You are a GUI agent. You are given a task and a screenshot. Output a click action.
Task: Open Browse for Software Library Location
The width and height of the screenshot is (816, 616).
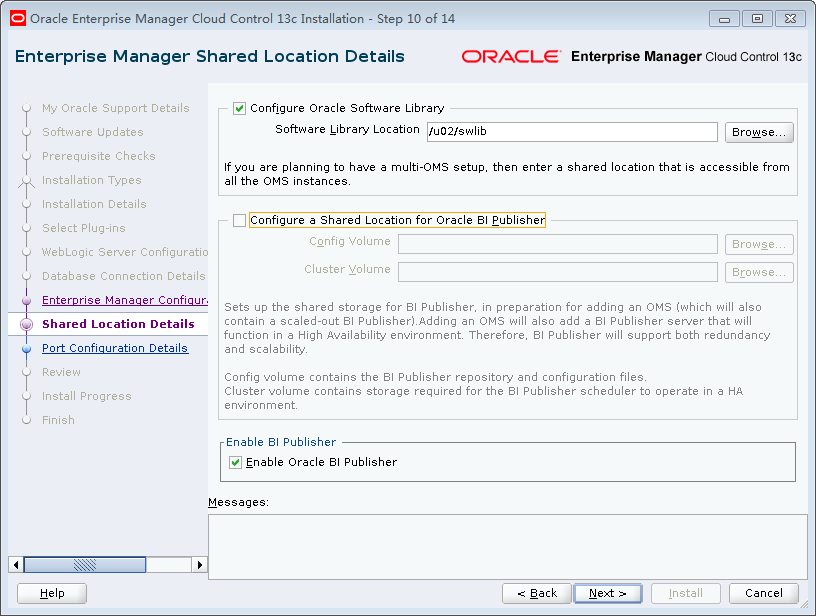[761, 132]
